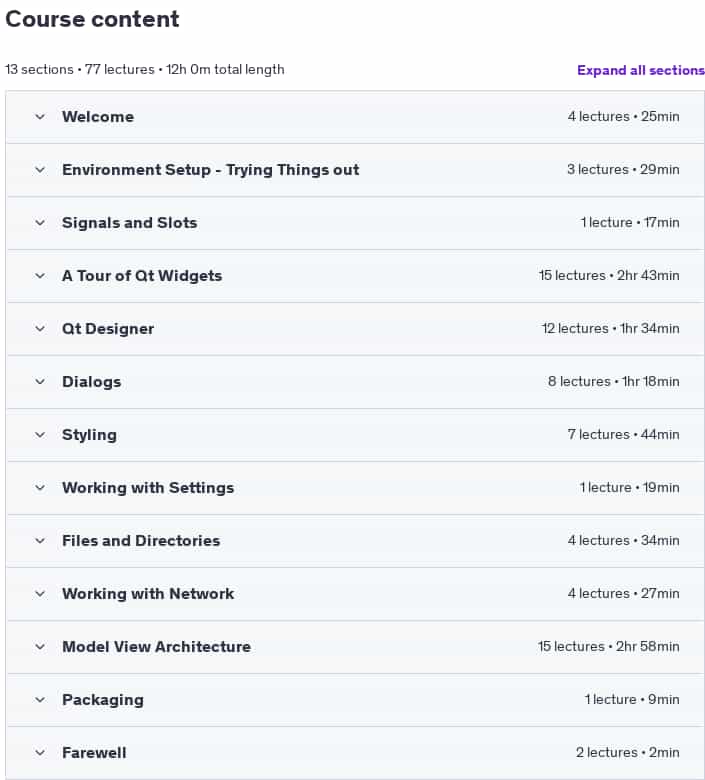Click the '3 lectures • 29min' text

[623, 170]
